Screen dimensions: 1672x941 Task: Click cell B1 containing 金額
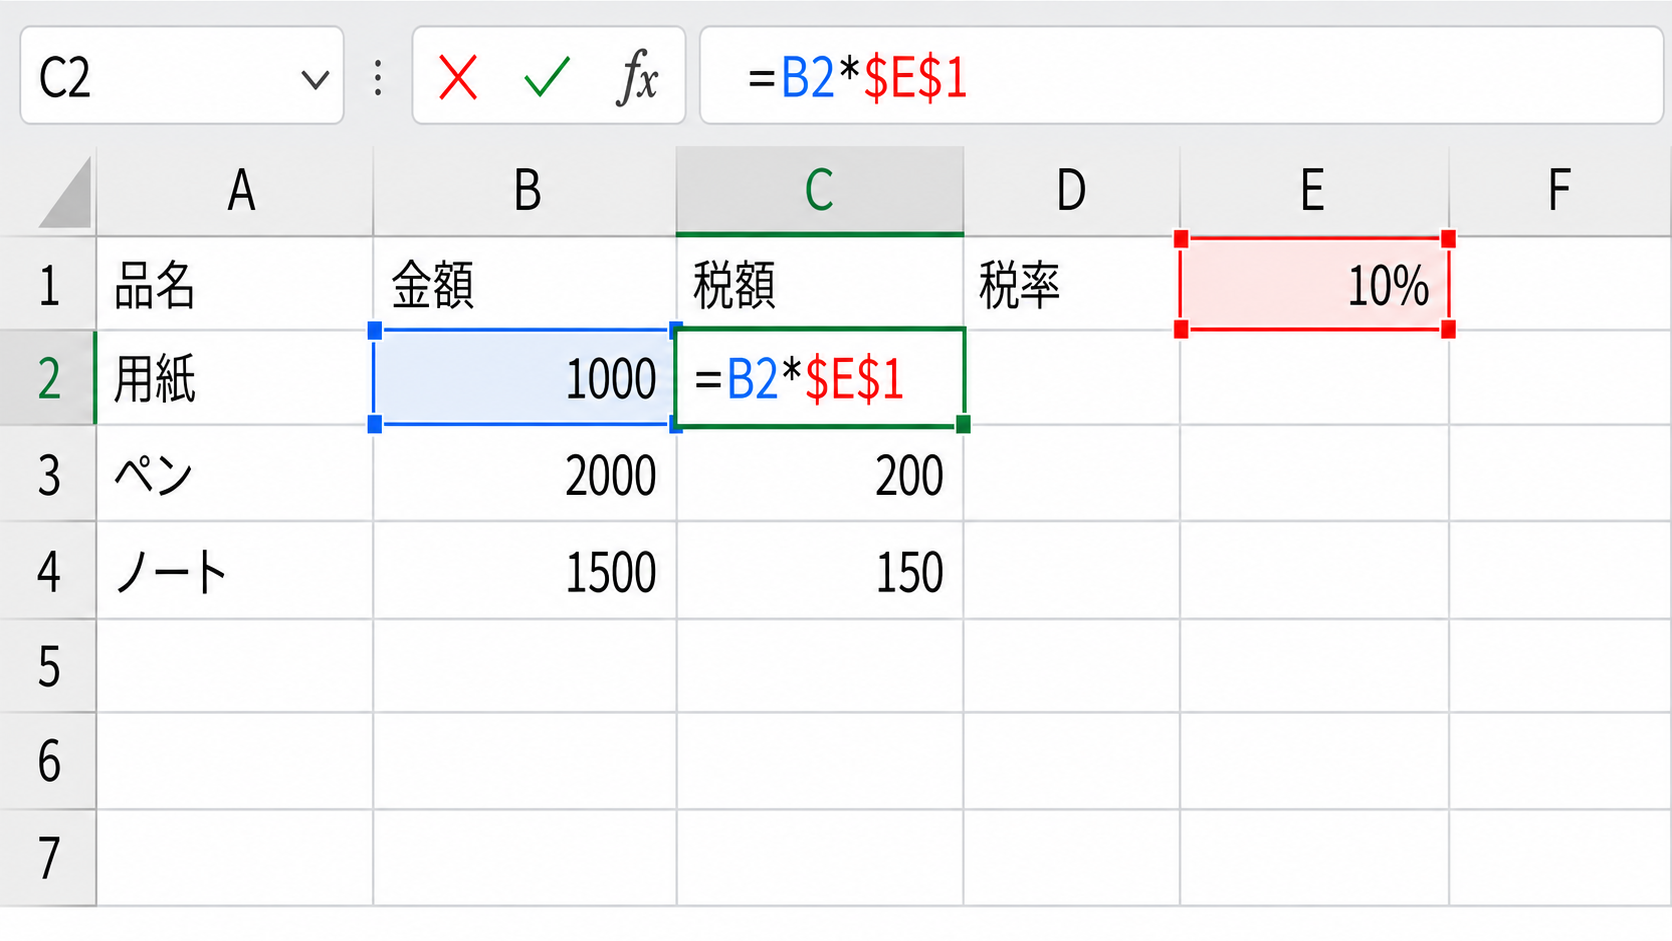point(525,284)
